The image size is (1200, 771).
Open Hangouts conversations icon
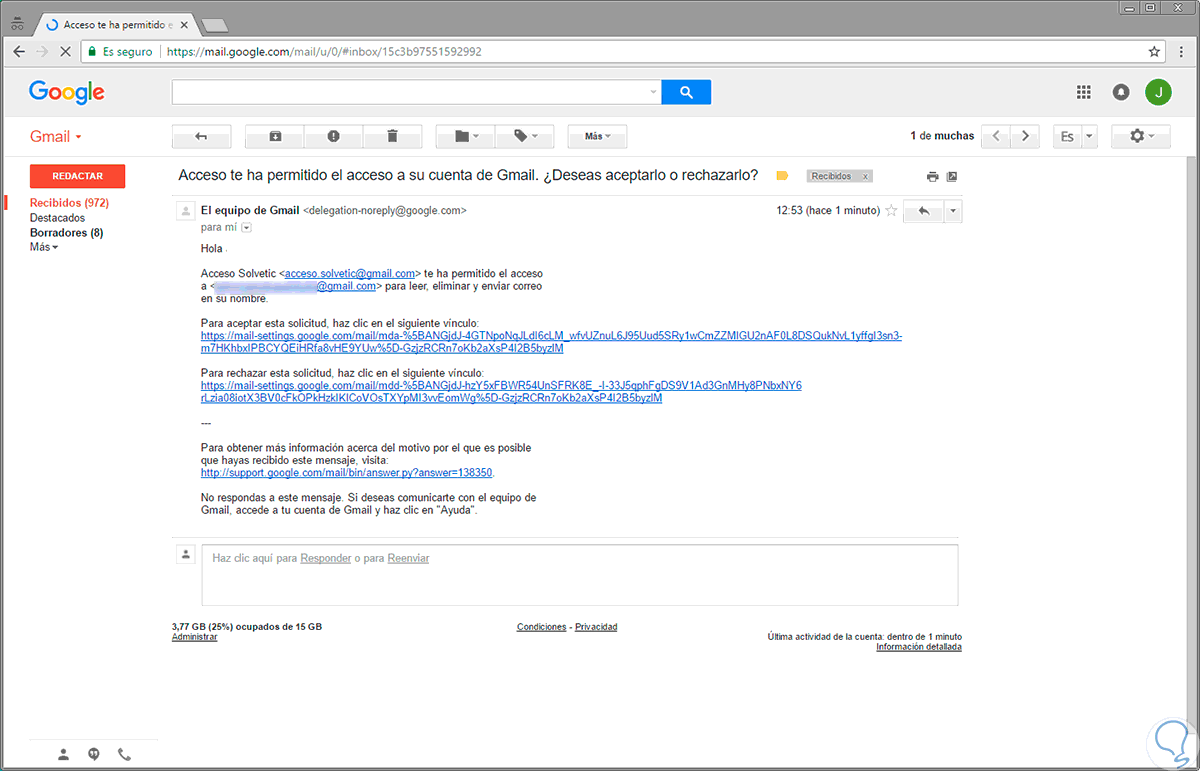(94, 755)
